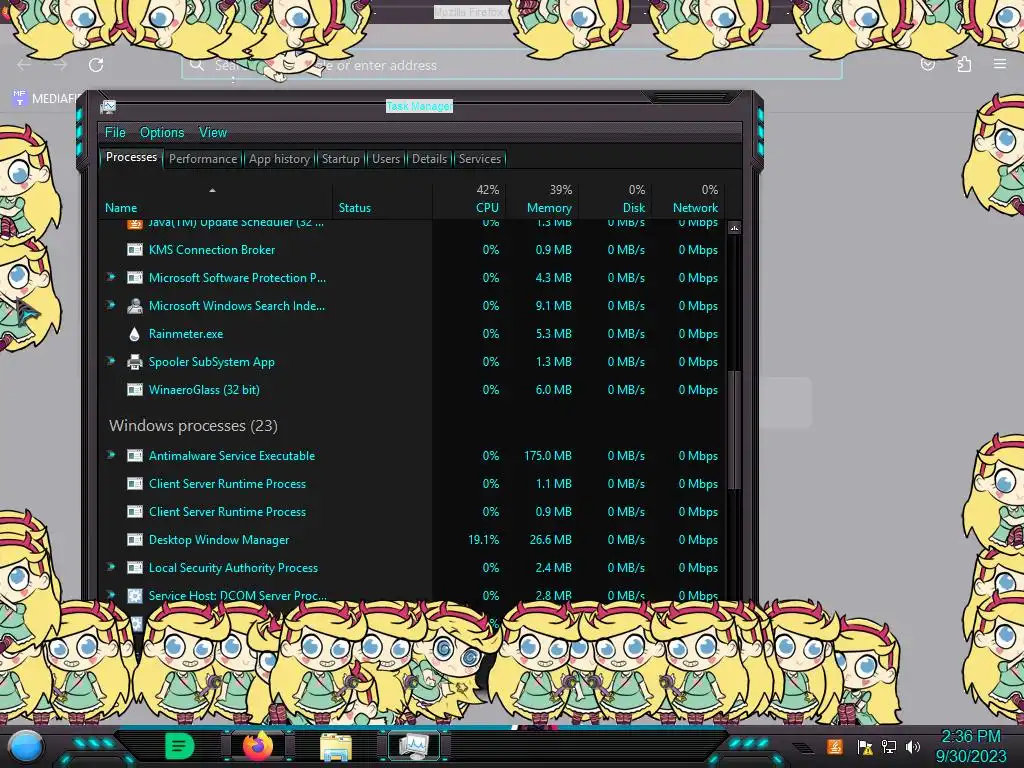Open File Explorer from the taskbar
The height and width of the screenshot is (768, 1024).
336,746
